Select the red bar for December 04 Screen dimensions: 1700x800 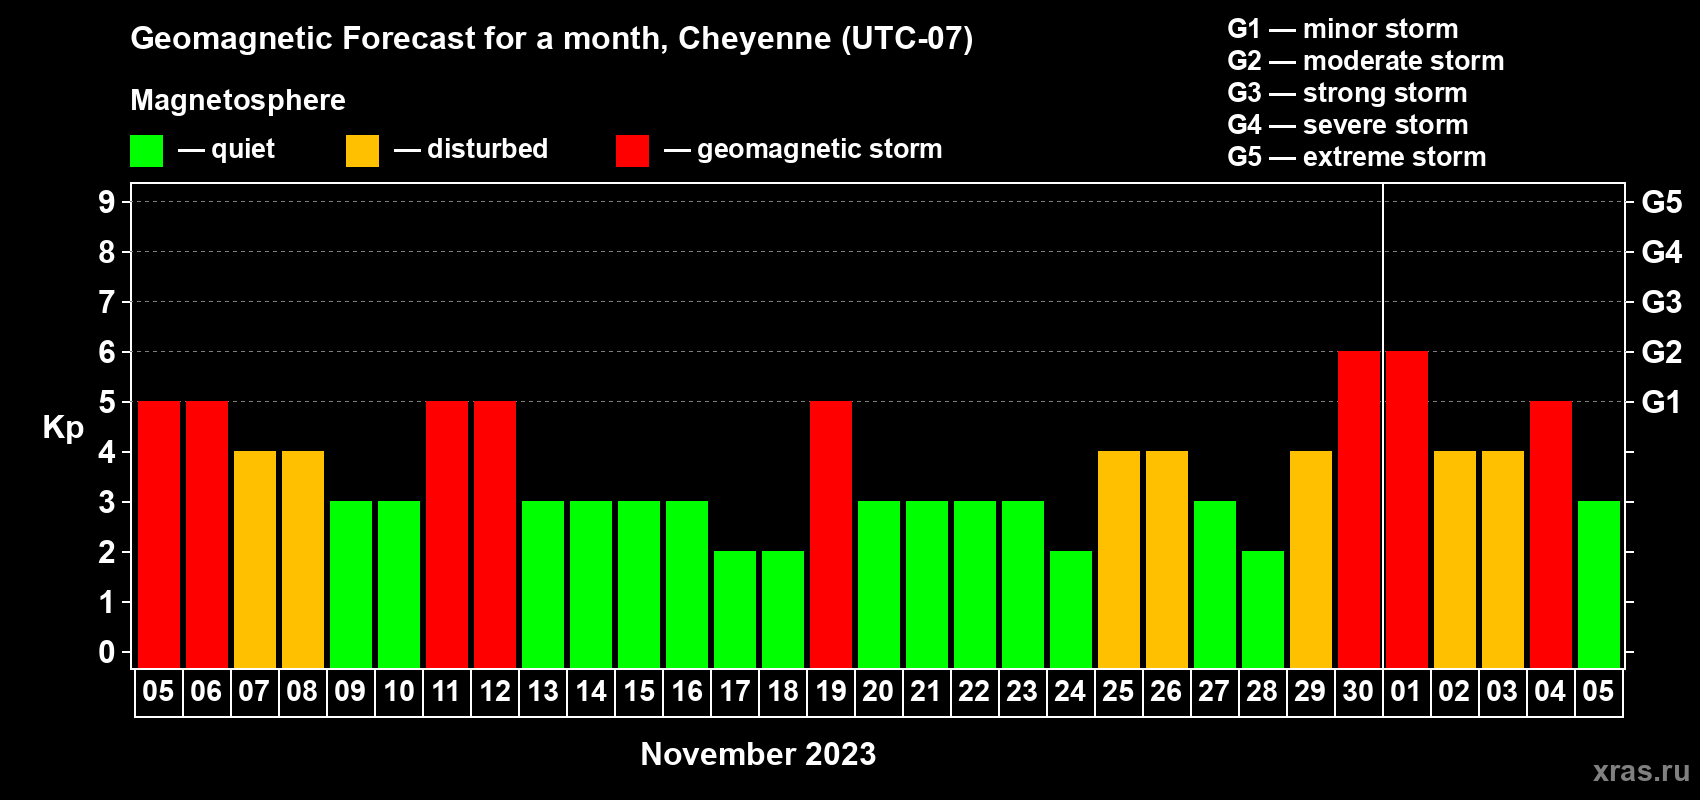point(1551,534)
